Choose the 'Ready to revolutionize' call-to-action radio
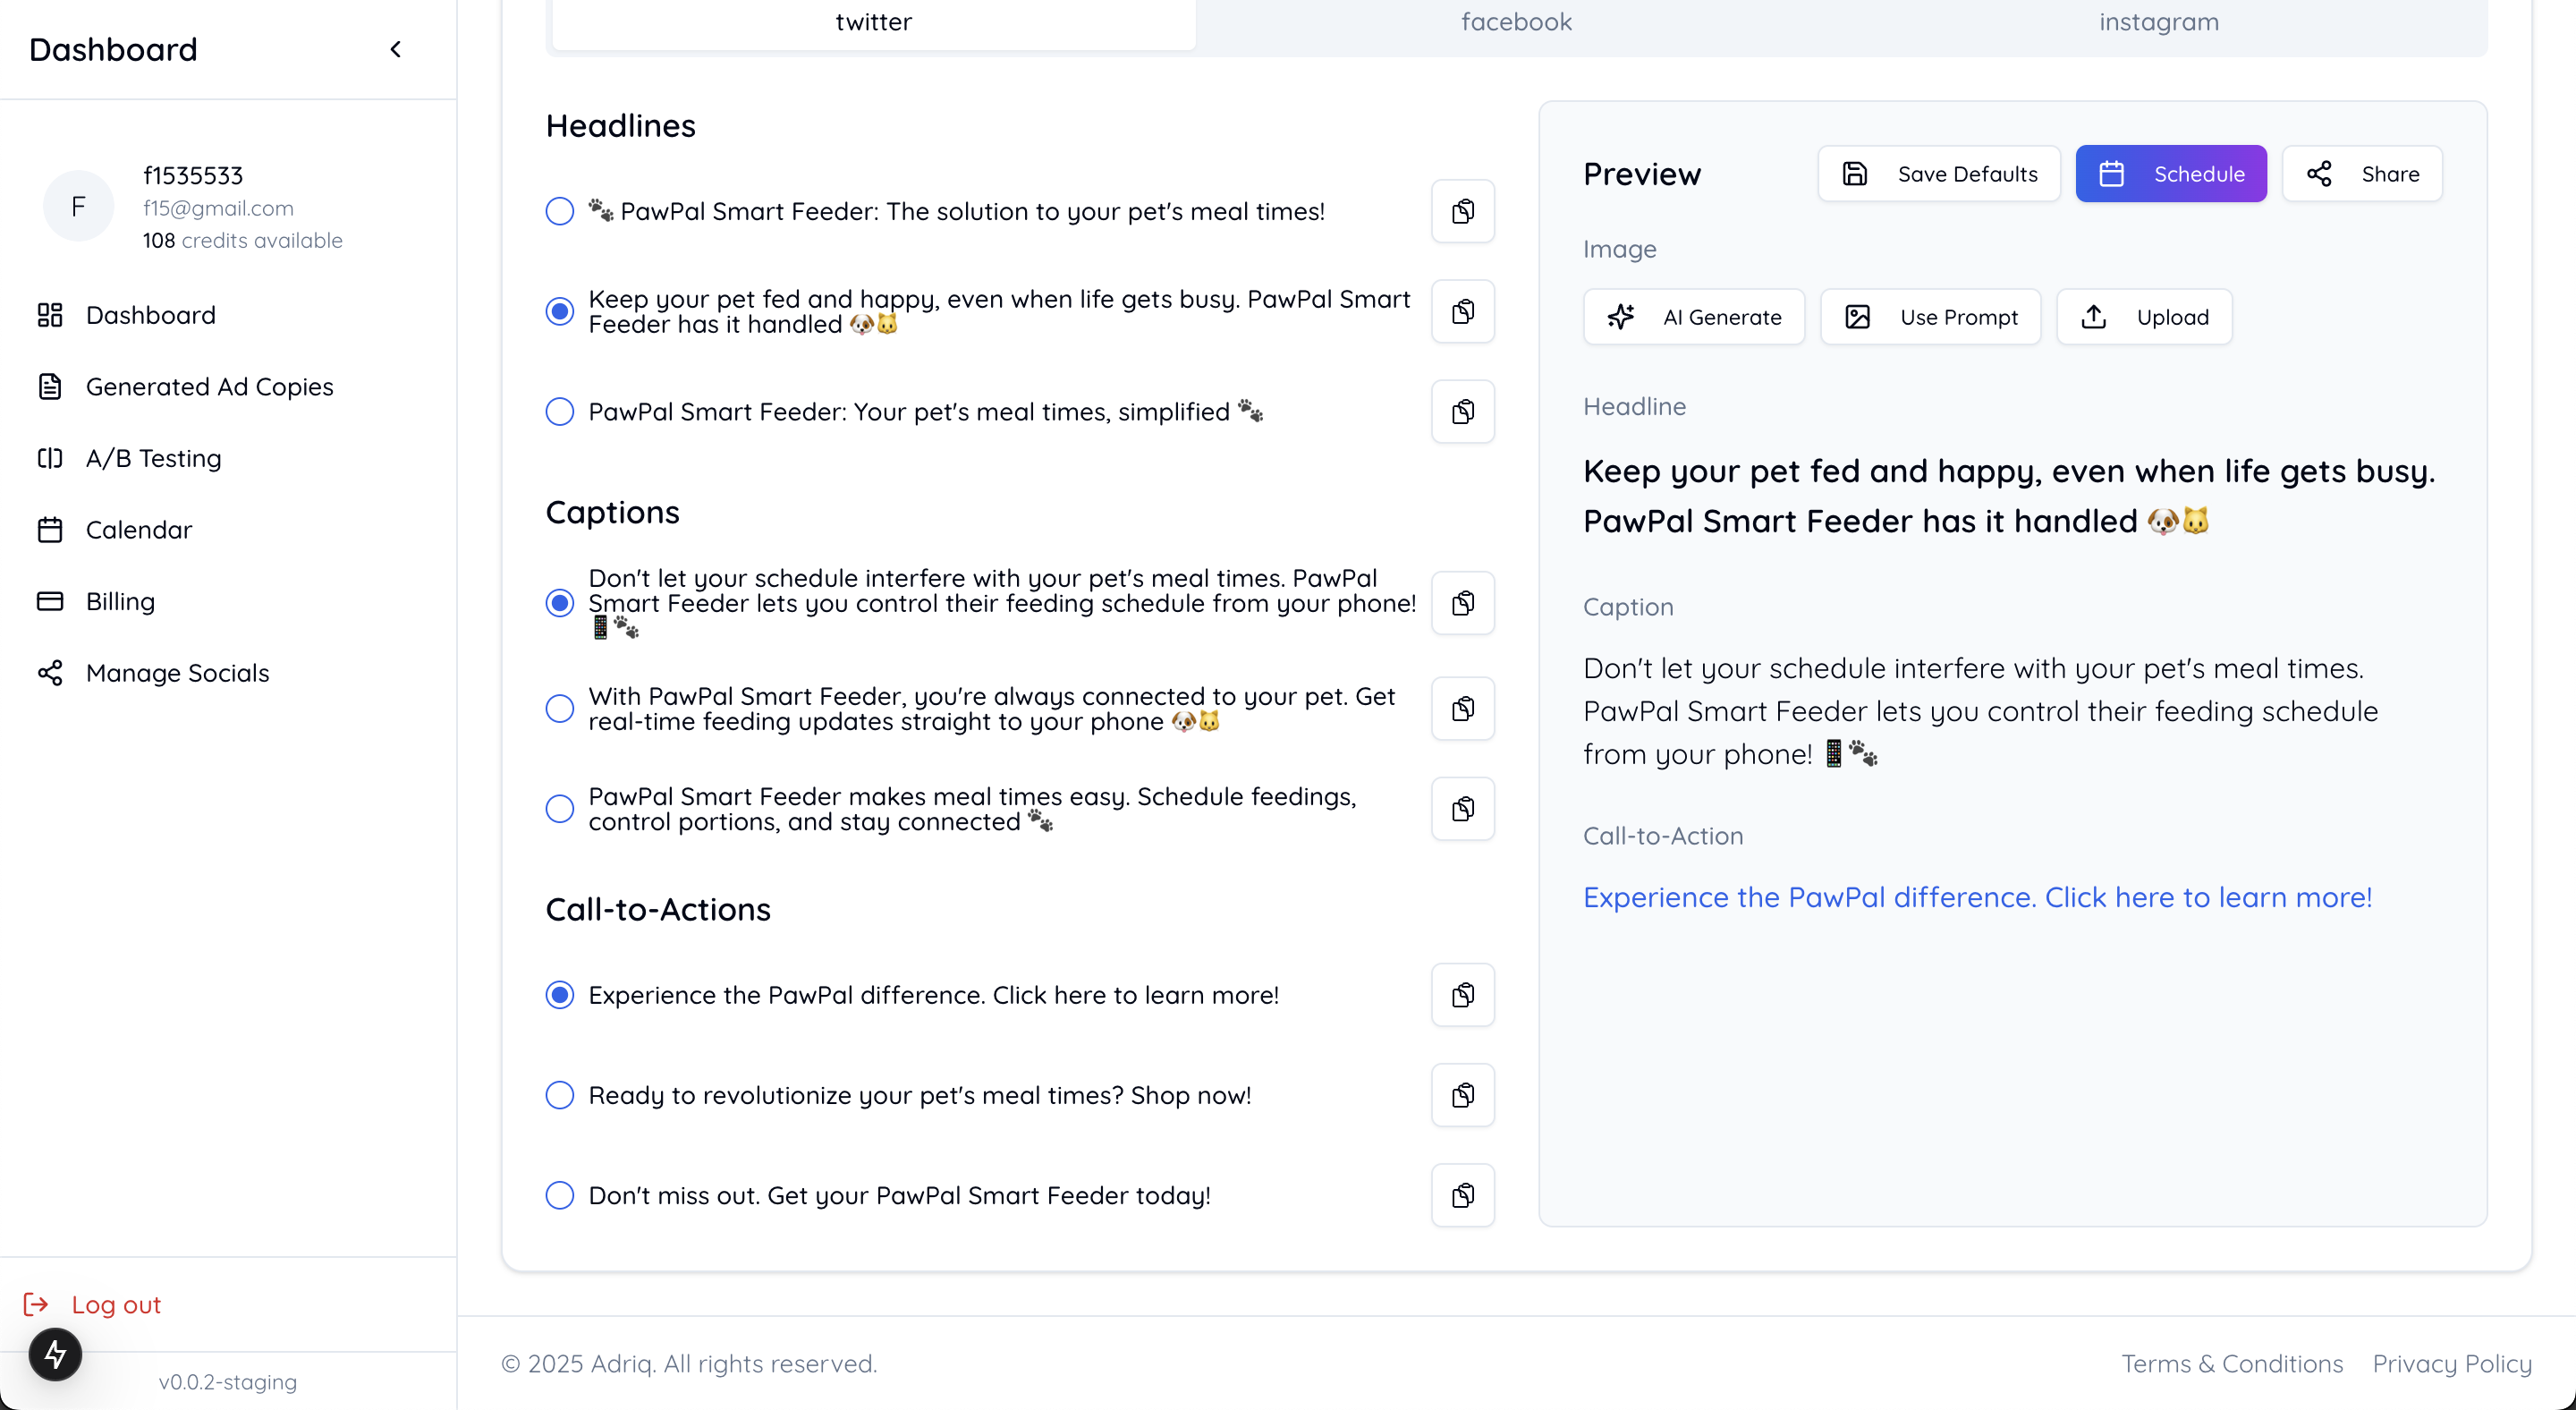The height and width of the screenshot is (1410, 2576). (x=560, y=1095)
